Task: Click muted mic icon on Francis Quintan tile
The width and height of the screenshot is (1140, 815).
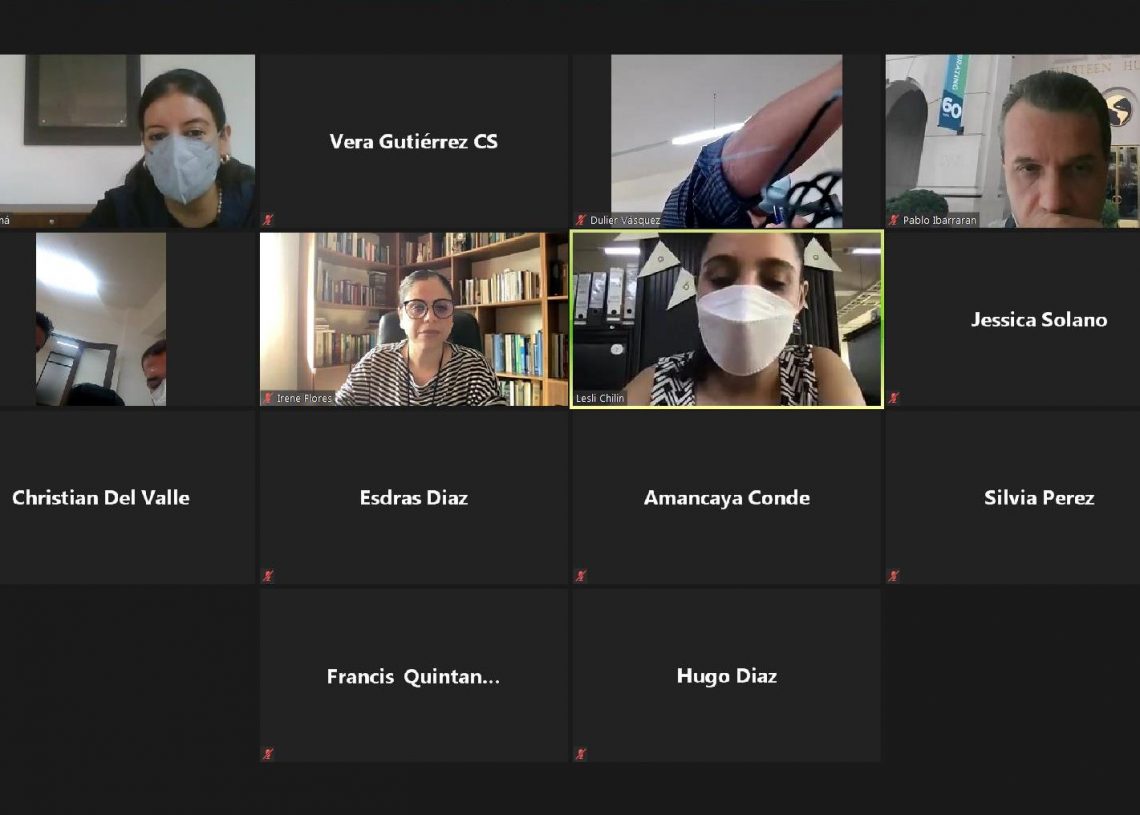Action: point(268,754)
